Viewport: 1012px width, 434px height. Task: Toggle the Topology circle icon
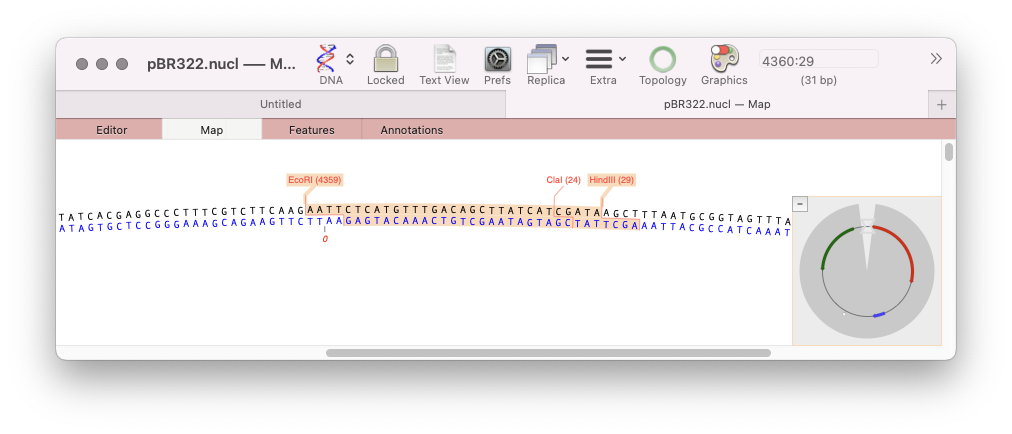tap(662, 58)
